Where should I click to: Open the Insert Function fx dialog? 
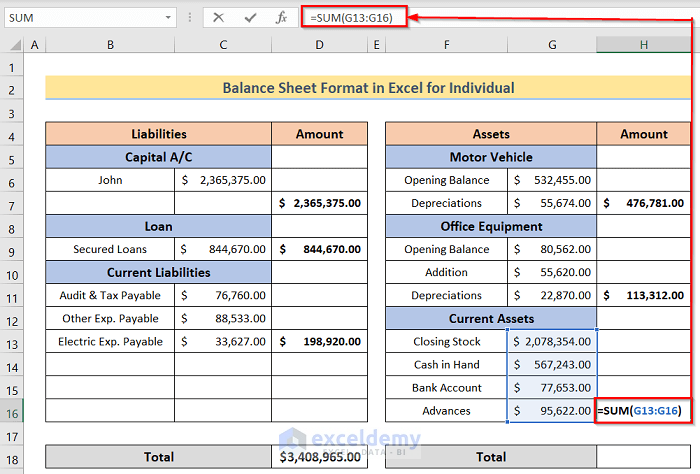tap(282, 17)
